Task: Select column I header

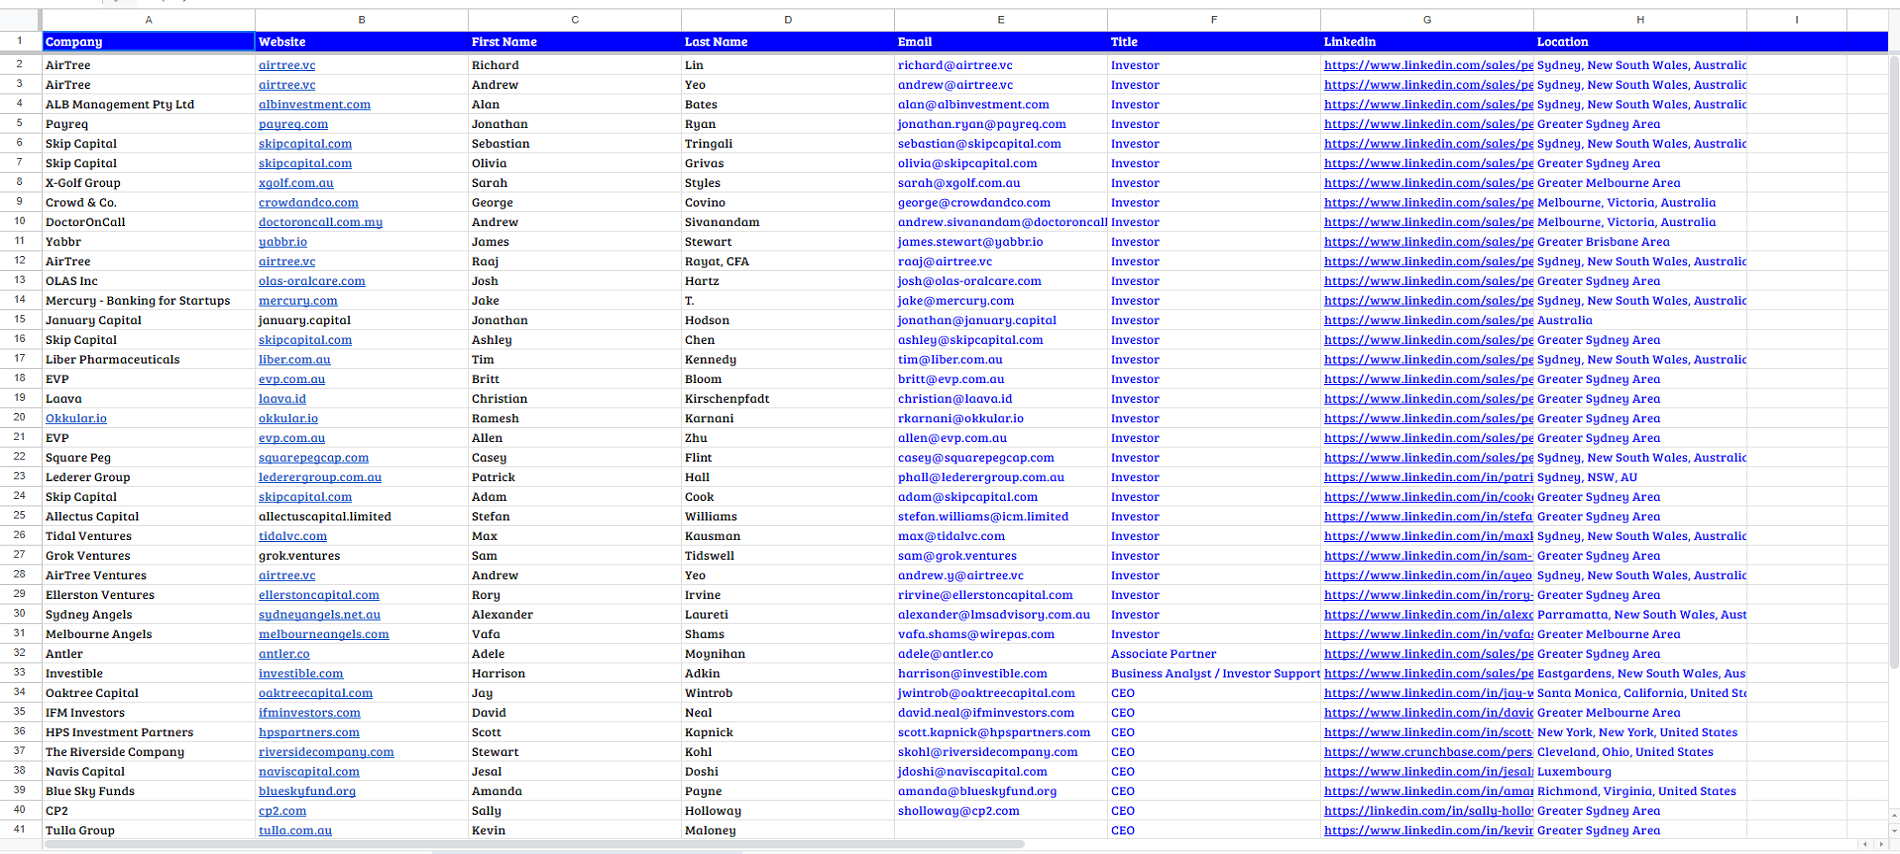Action: pyautogui.click(x=1797, y=20)
